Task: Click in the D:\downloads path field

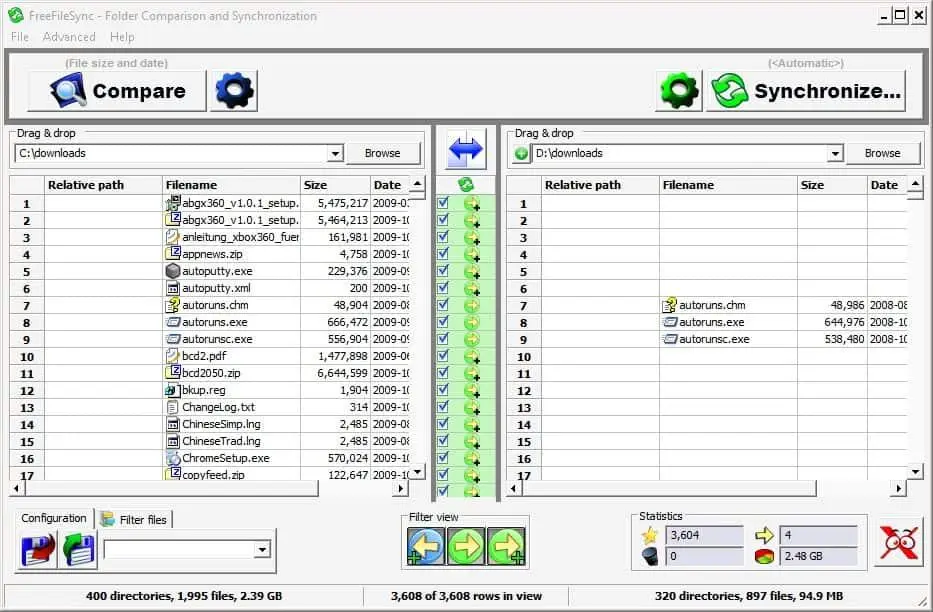Action: click(x=679, y=153)
